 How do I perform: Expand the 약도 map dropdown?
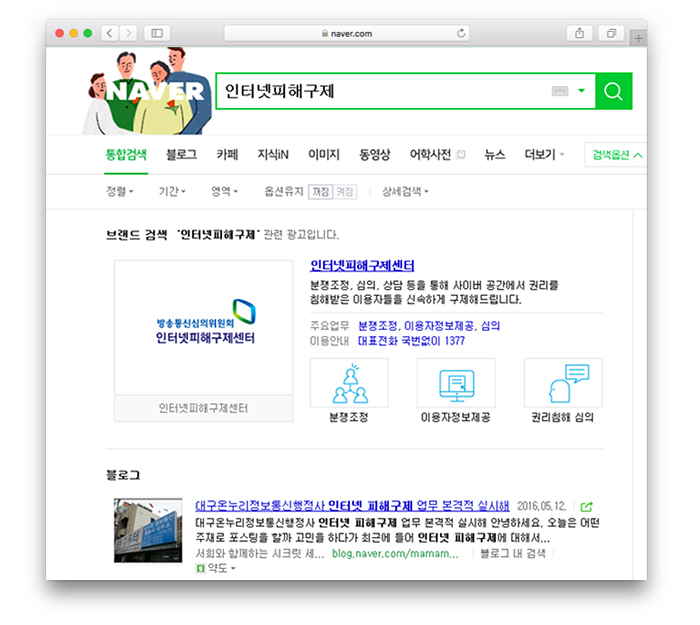(x=216, y=568)
